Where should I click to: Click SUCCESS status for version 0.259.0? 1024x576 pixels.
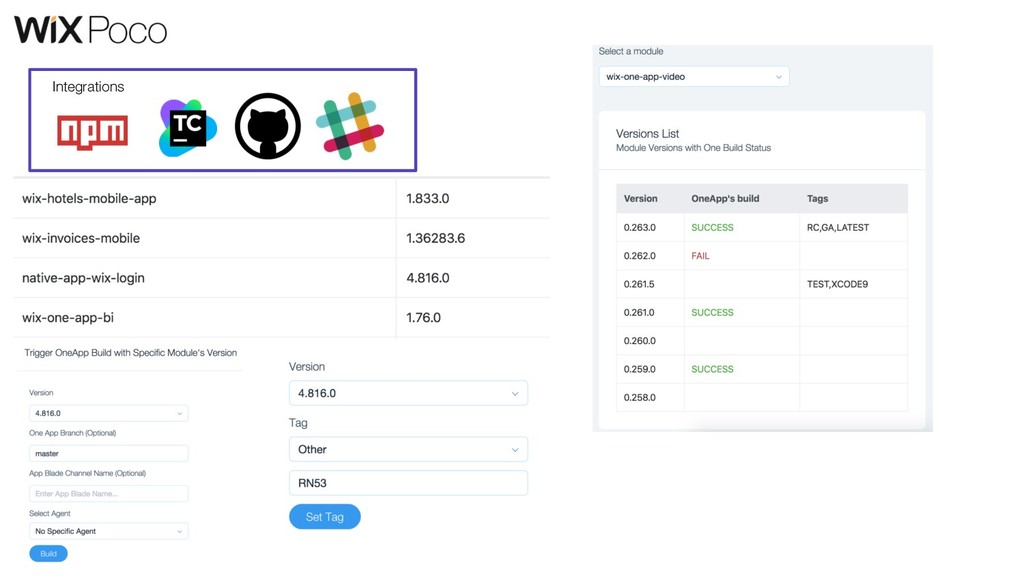click(x=712, y=369)
